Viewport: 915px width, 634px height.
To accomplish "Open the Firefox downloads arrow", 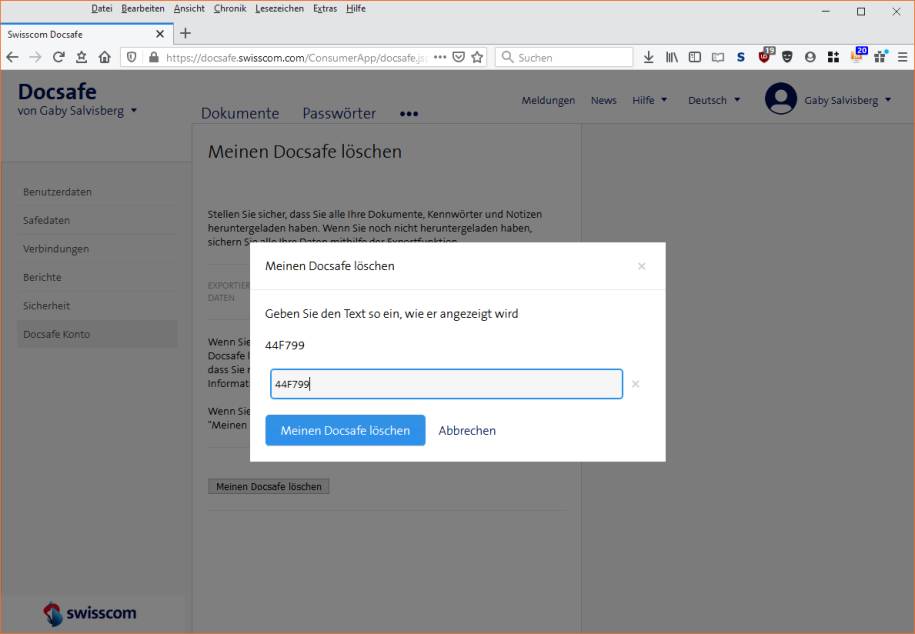I will [x=648, y=57].
